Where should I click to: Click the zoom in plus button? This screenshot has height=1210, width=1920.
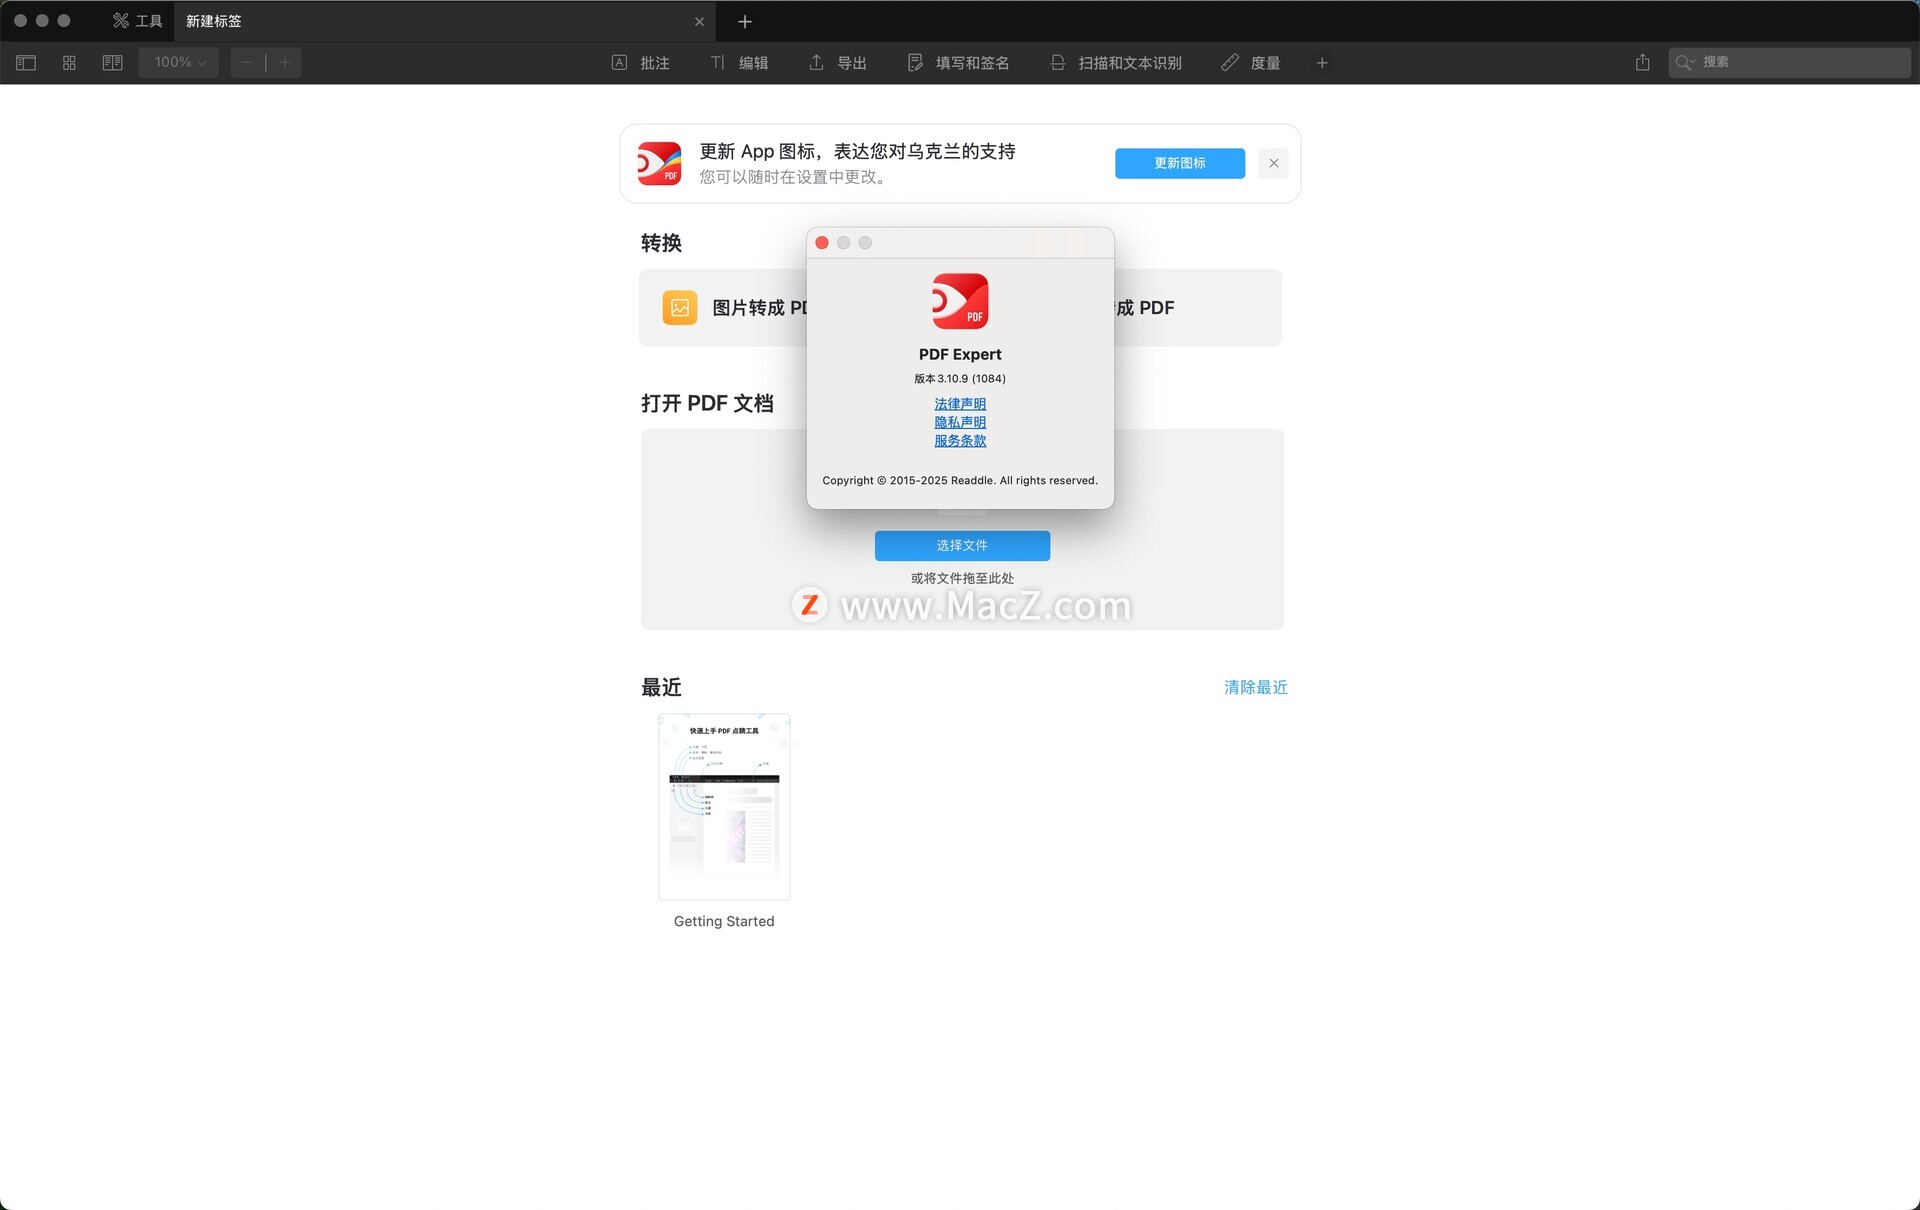(285, 63)
